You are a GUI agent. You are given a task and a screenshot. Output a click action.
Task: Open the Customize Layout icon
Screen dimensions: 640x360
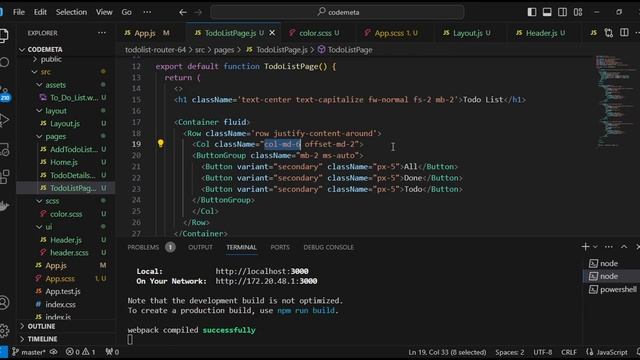pos(578,12)
